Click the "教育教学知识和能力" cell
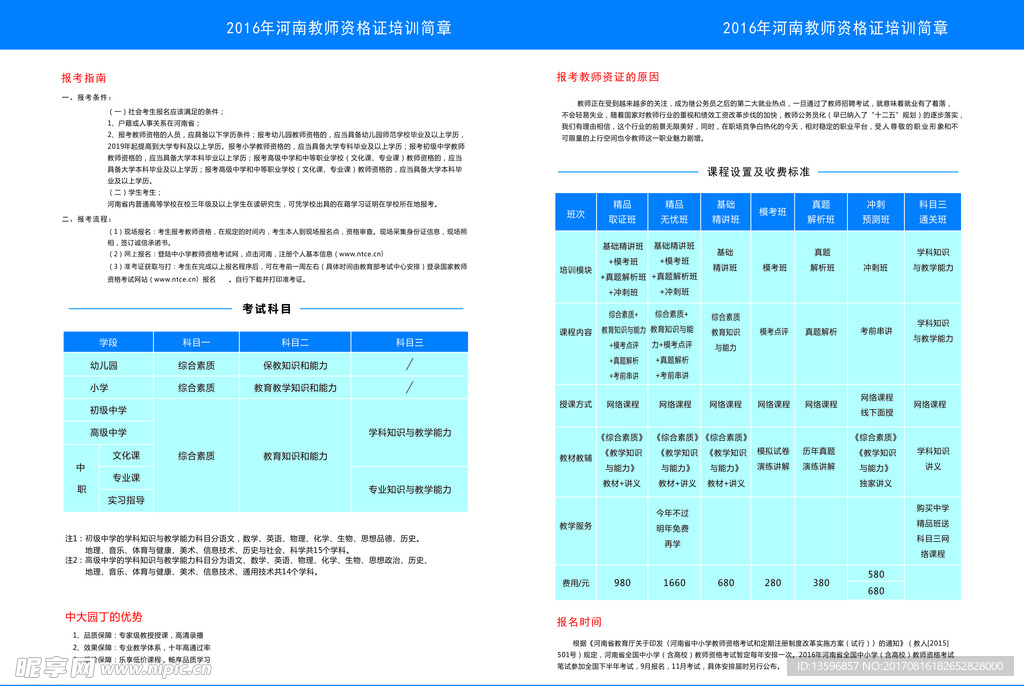1024x686 pixels. pos(295,387)
